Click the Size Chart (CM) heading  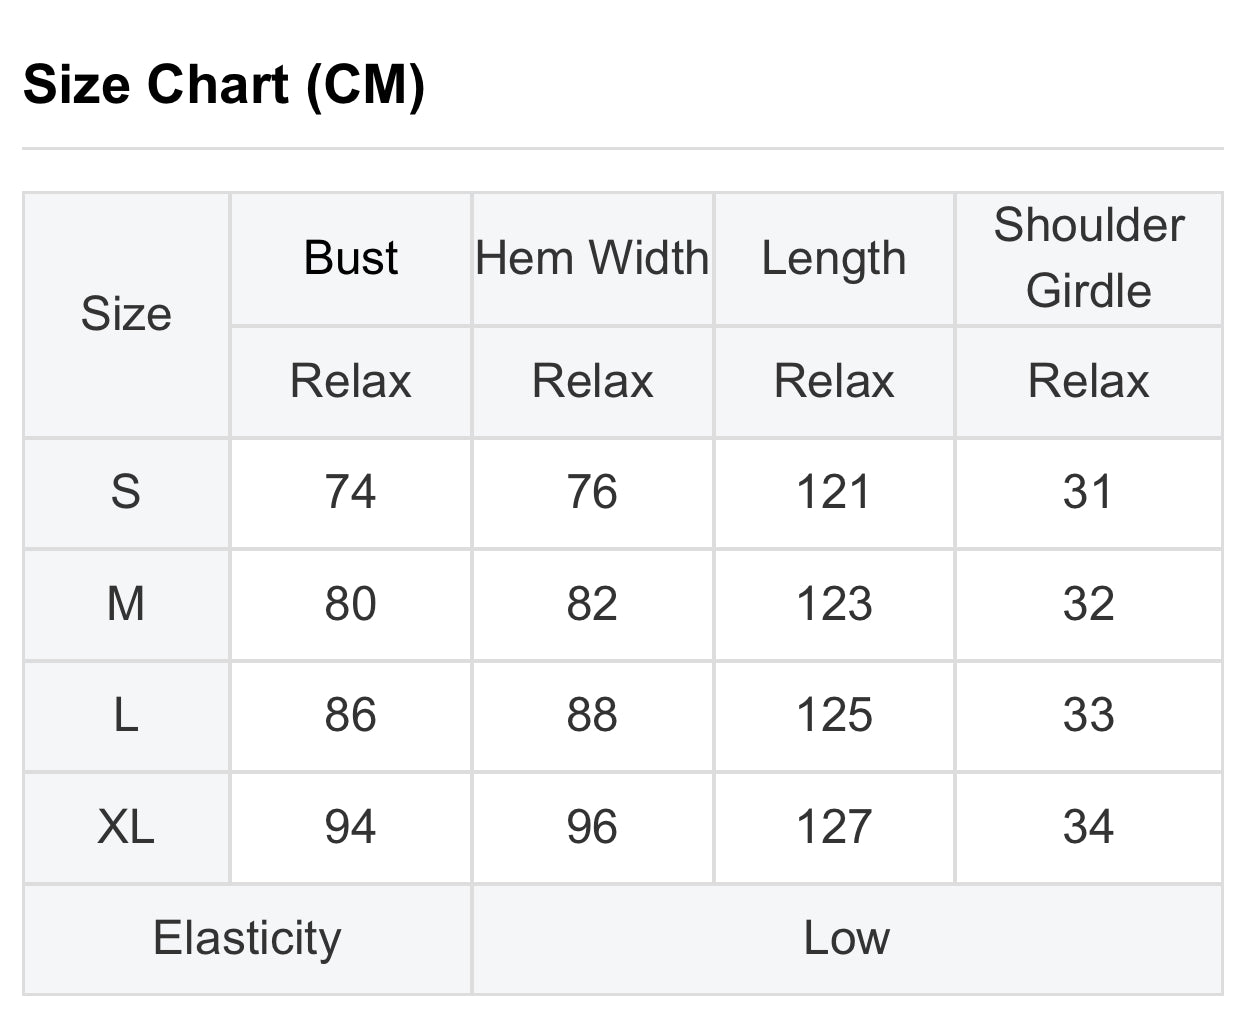click(224, 84)
